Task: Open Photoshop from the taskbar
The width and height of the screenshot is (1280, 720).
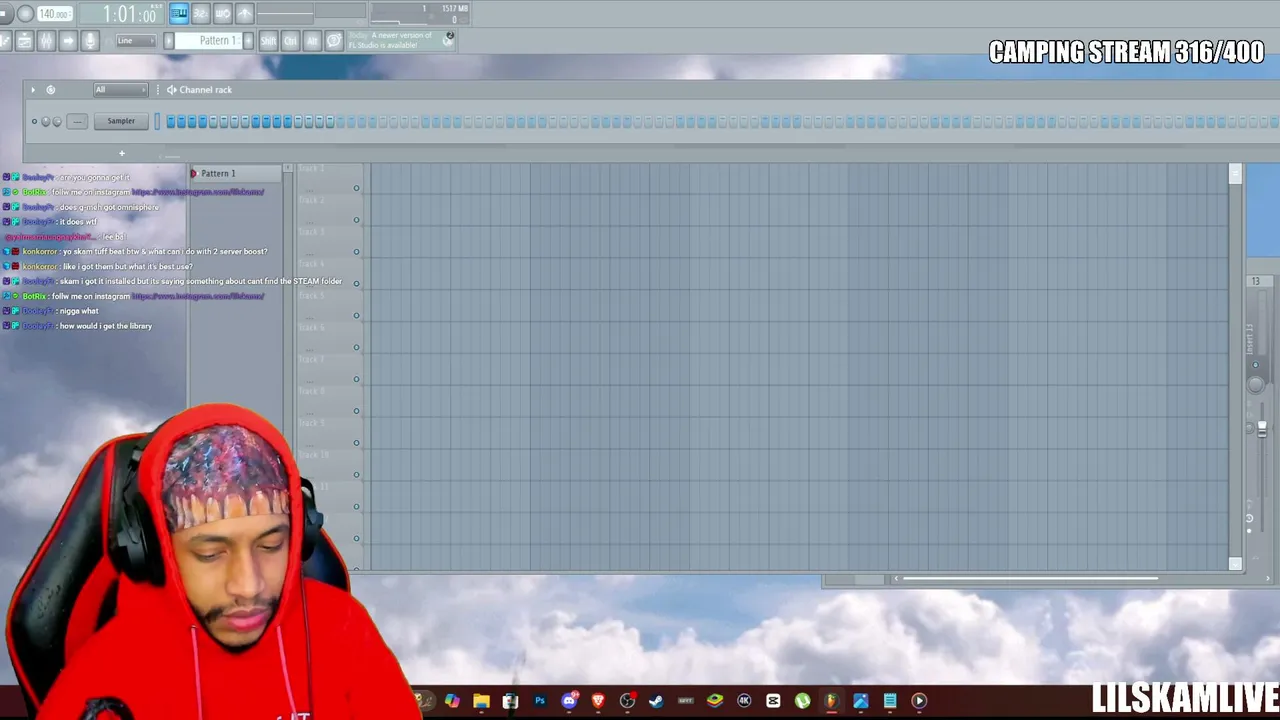Action: [540, 701]
